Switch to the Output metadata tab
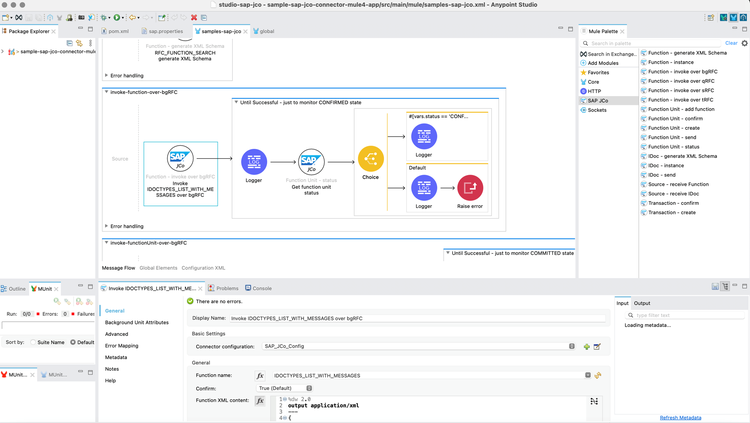The width and height of the screenshot is (750, 423). pos(642,303)
